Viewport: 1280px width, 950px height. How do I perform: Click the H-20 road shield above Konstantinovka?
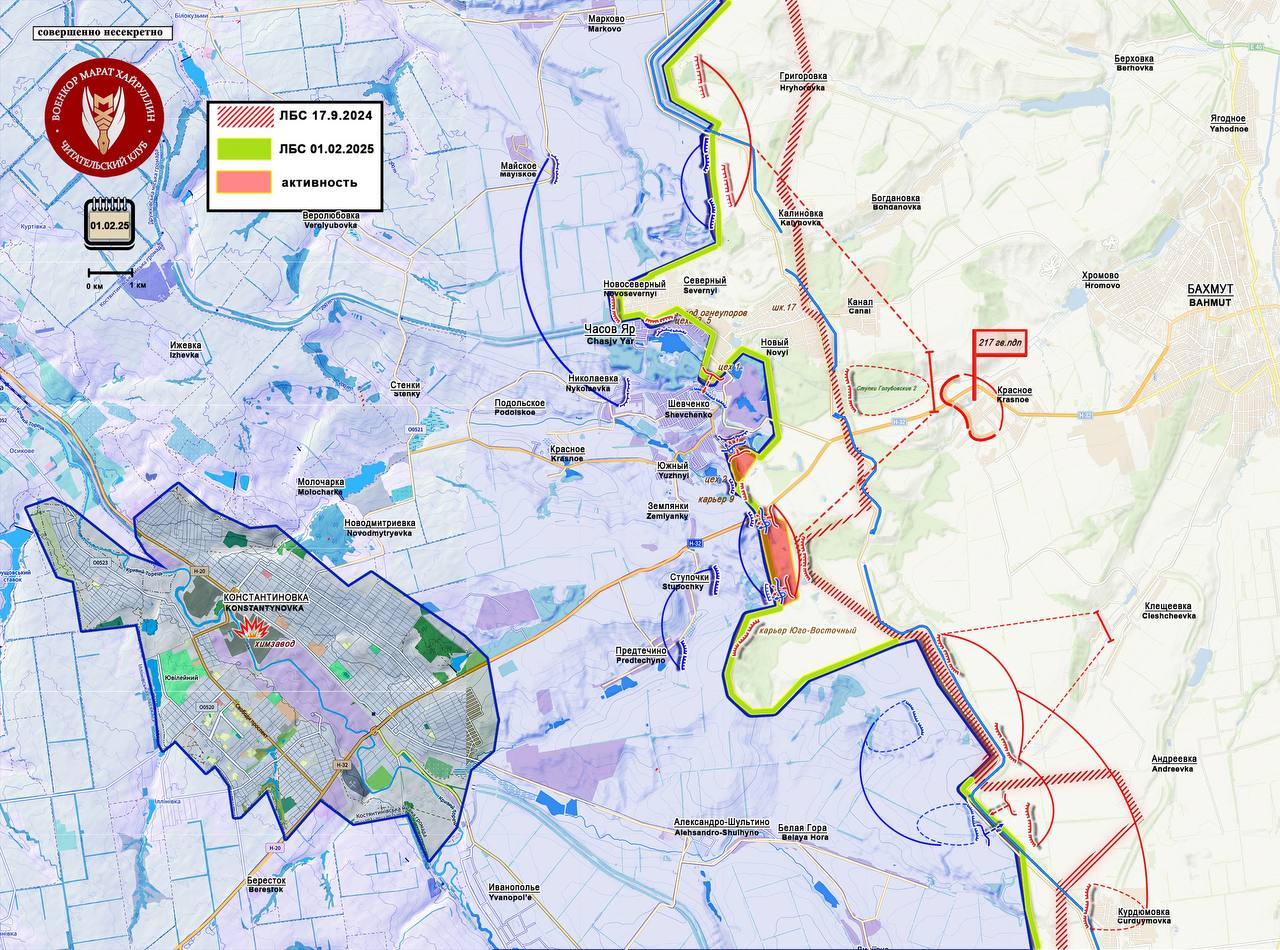[200, 571]
